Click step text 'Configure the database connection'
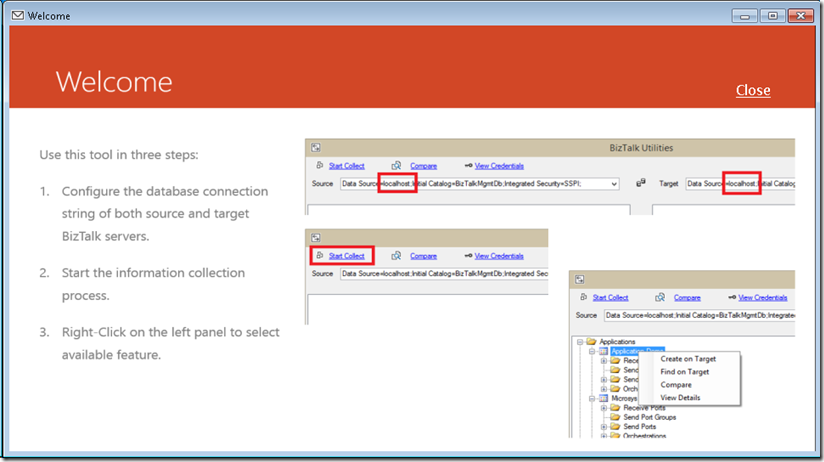Screen dimensions: 824x462 165,191
